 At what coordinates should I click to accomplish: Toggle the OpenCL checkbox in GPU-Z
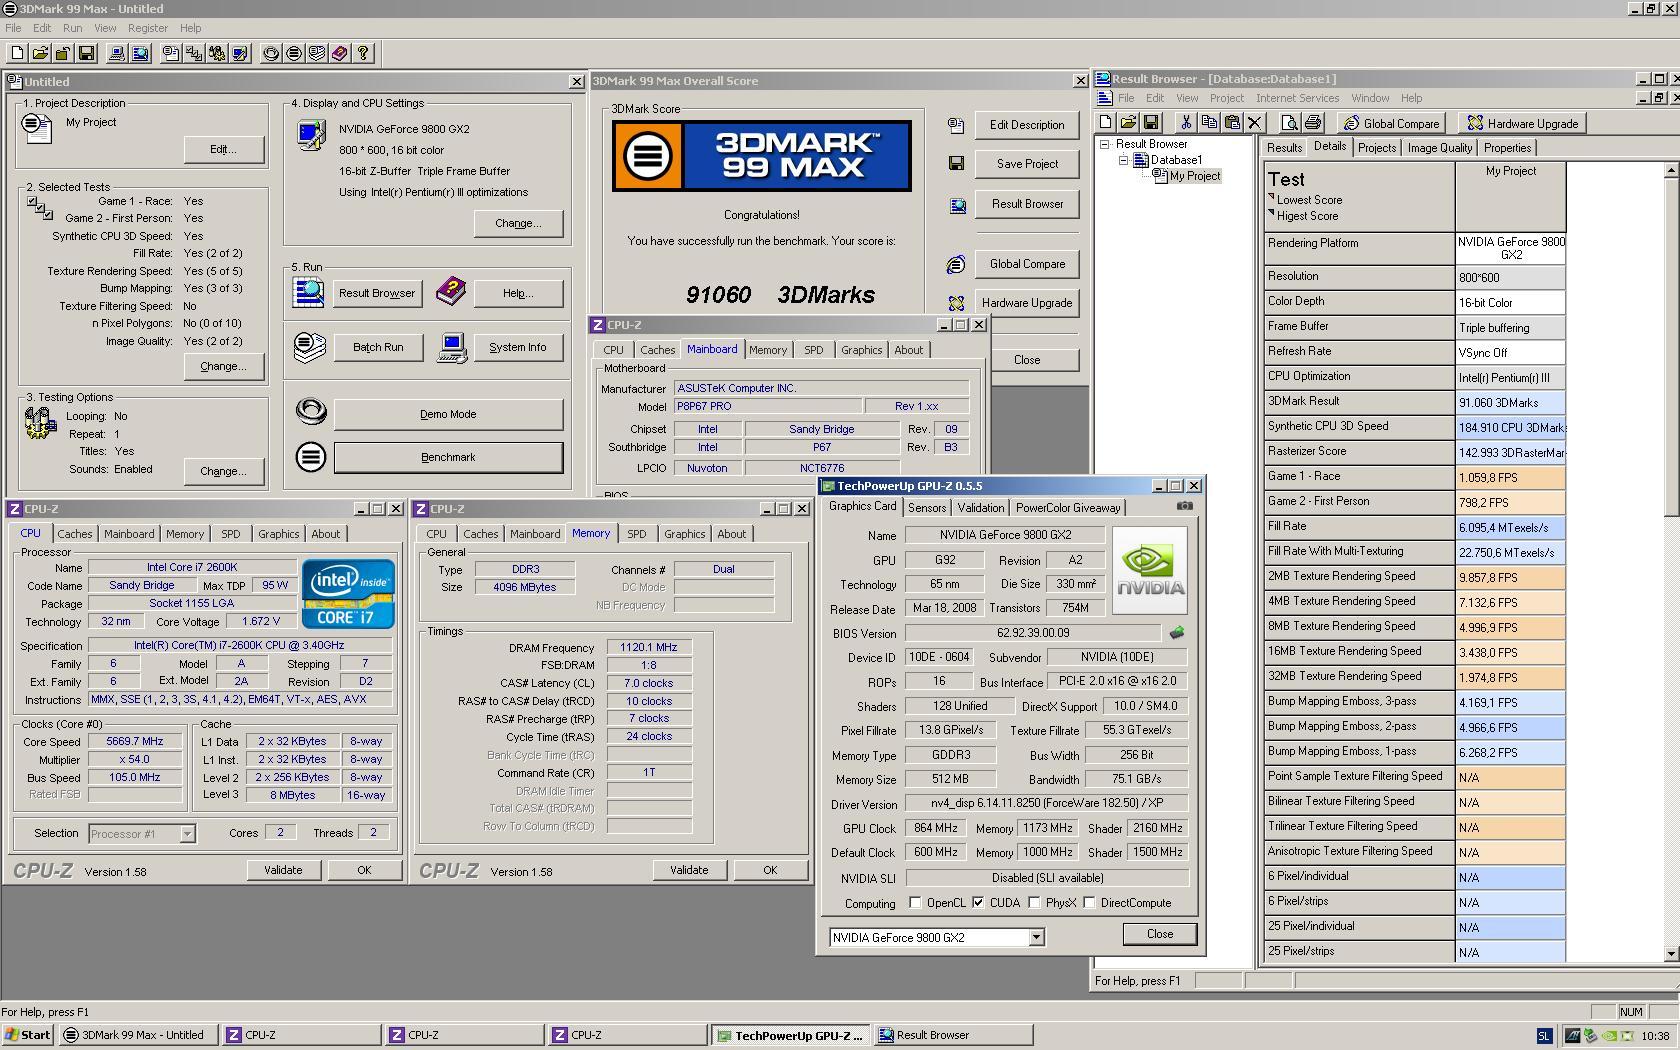pos(915,903)
